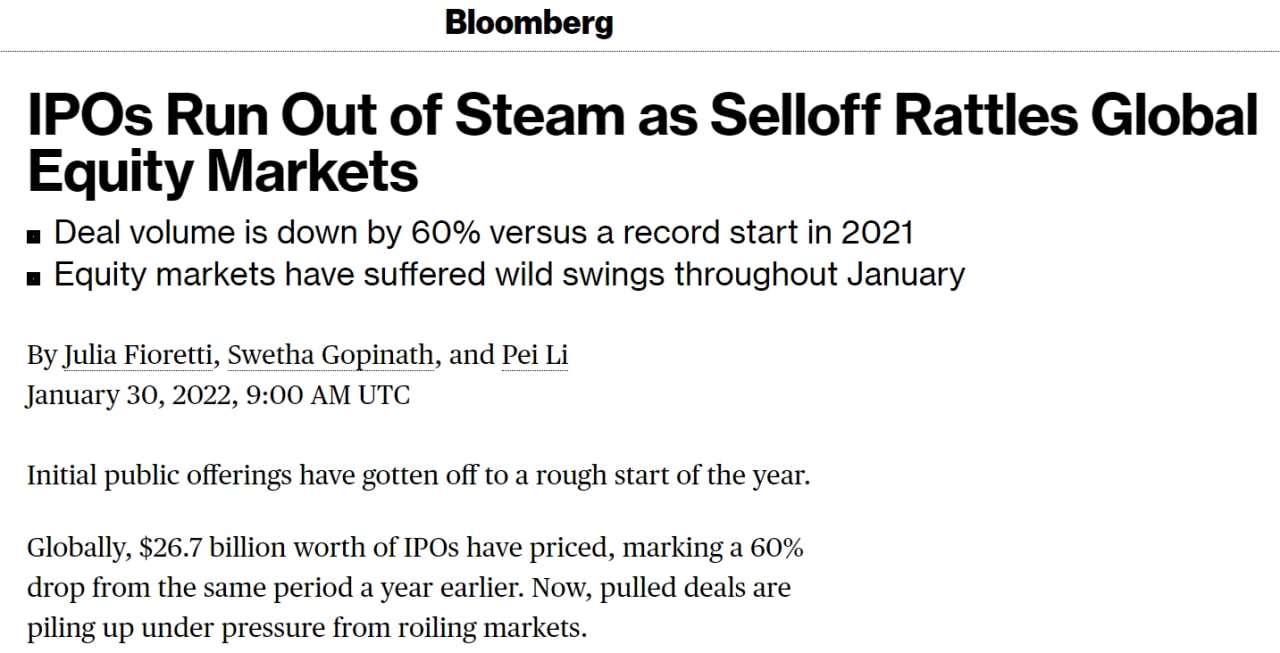Click 'throughout January' in the second bullet
The height and width of the screenshot is (653, 1280).
coord(819,274)
